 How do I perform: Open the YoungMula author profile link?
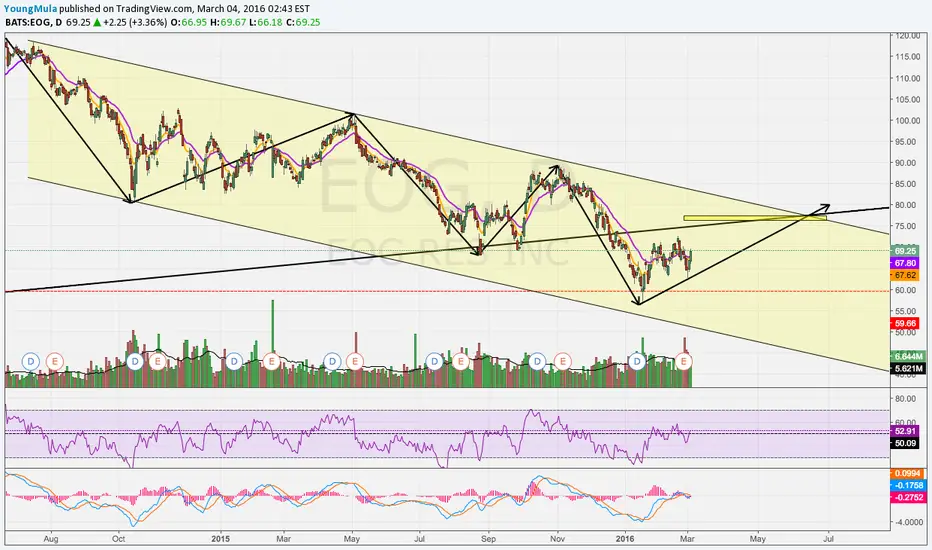tap(31, 9)
